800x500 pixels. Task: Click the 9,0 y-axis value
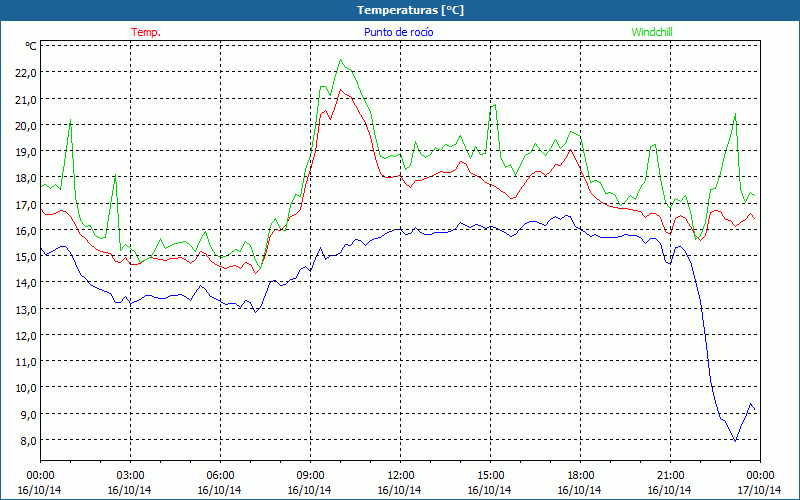28,414
